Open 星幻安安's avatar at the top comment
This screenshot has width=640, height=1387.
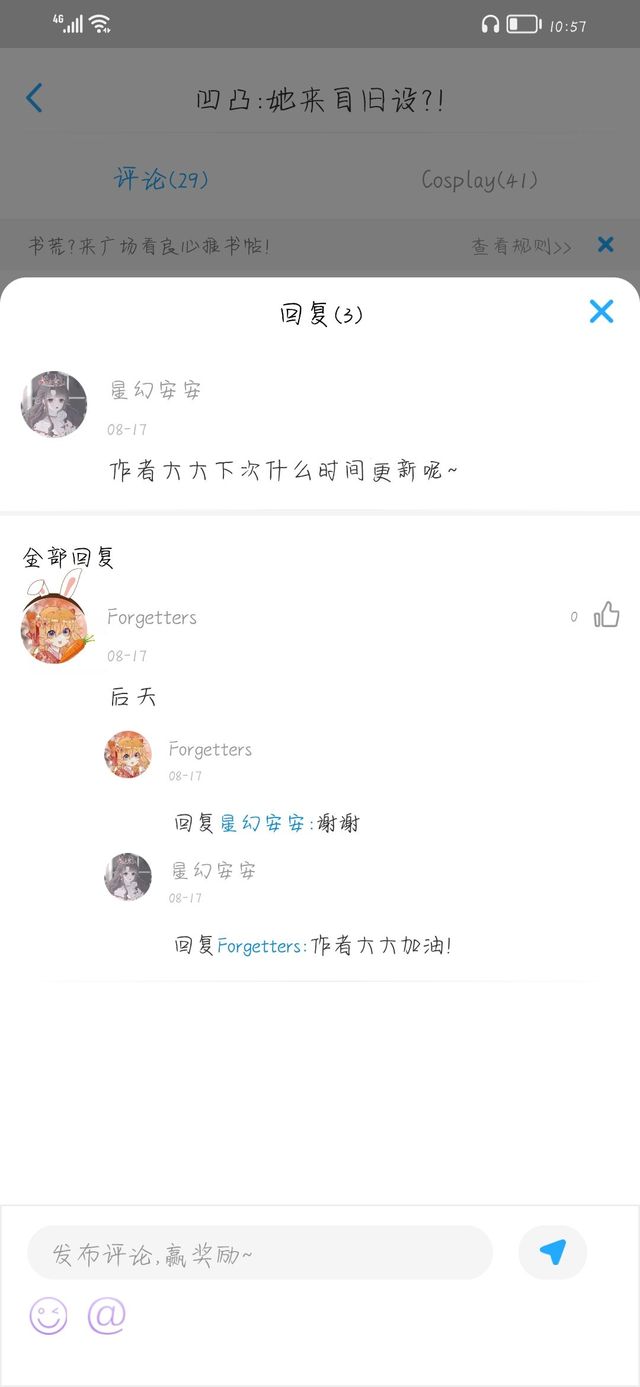[54, 404]
